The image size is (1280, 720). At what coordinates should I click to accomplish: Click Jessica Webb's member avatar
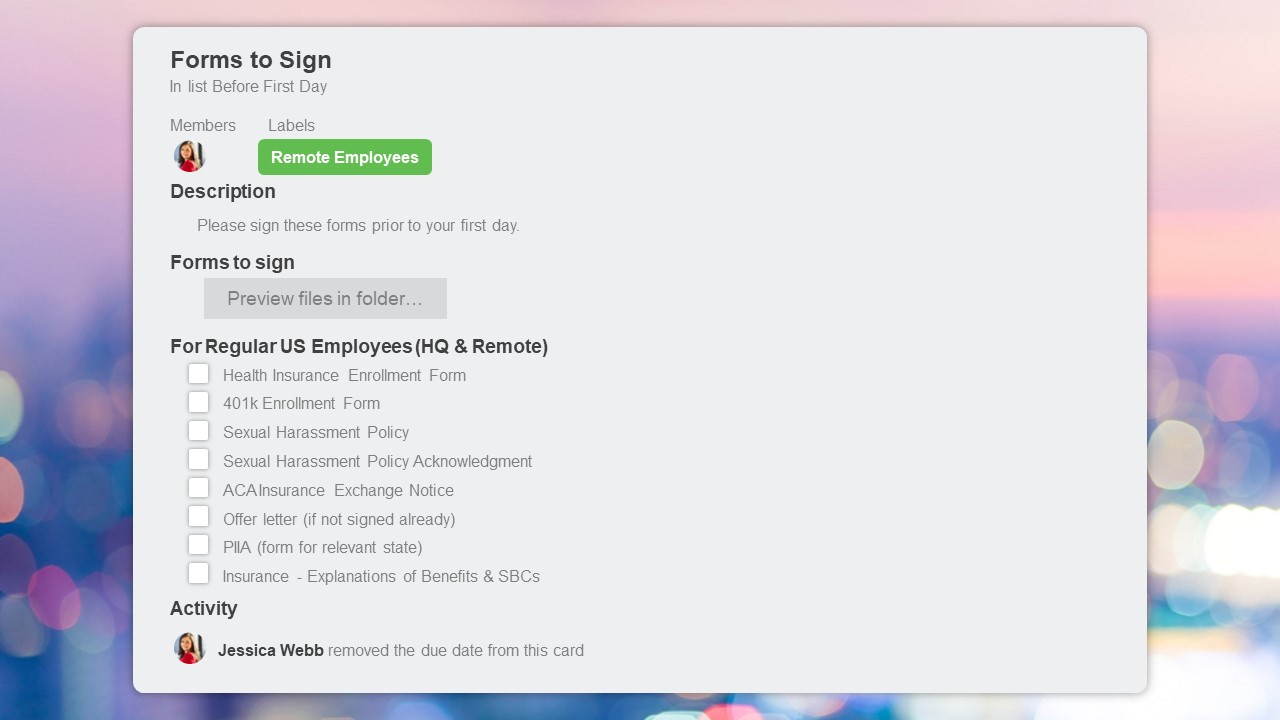point(189,156)
